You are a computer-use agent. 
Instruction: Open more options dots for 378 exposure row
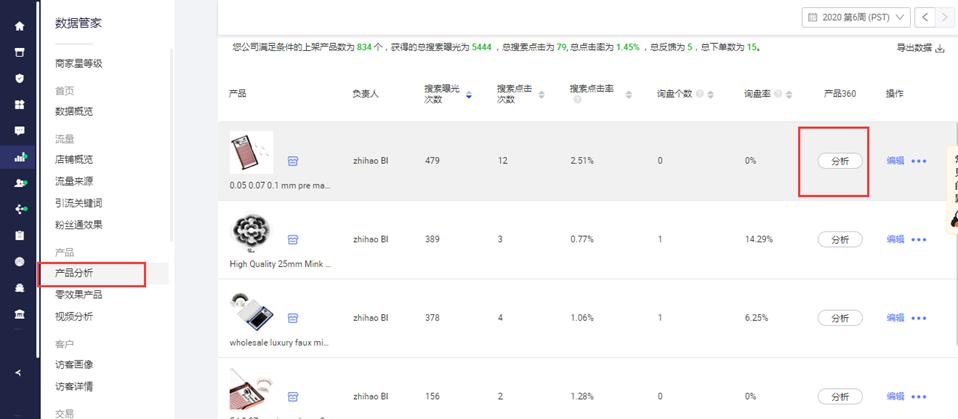click(x=919, y=318)
